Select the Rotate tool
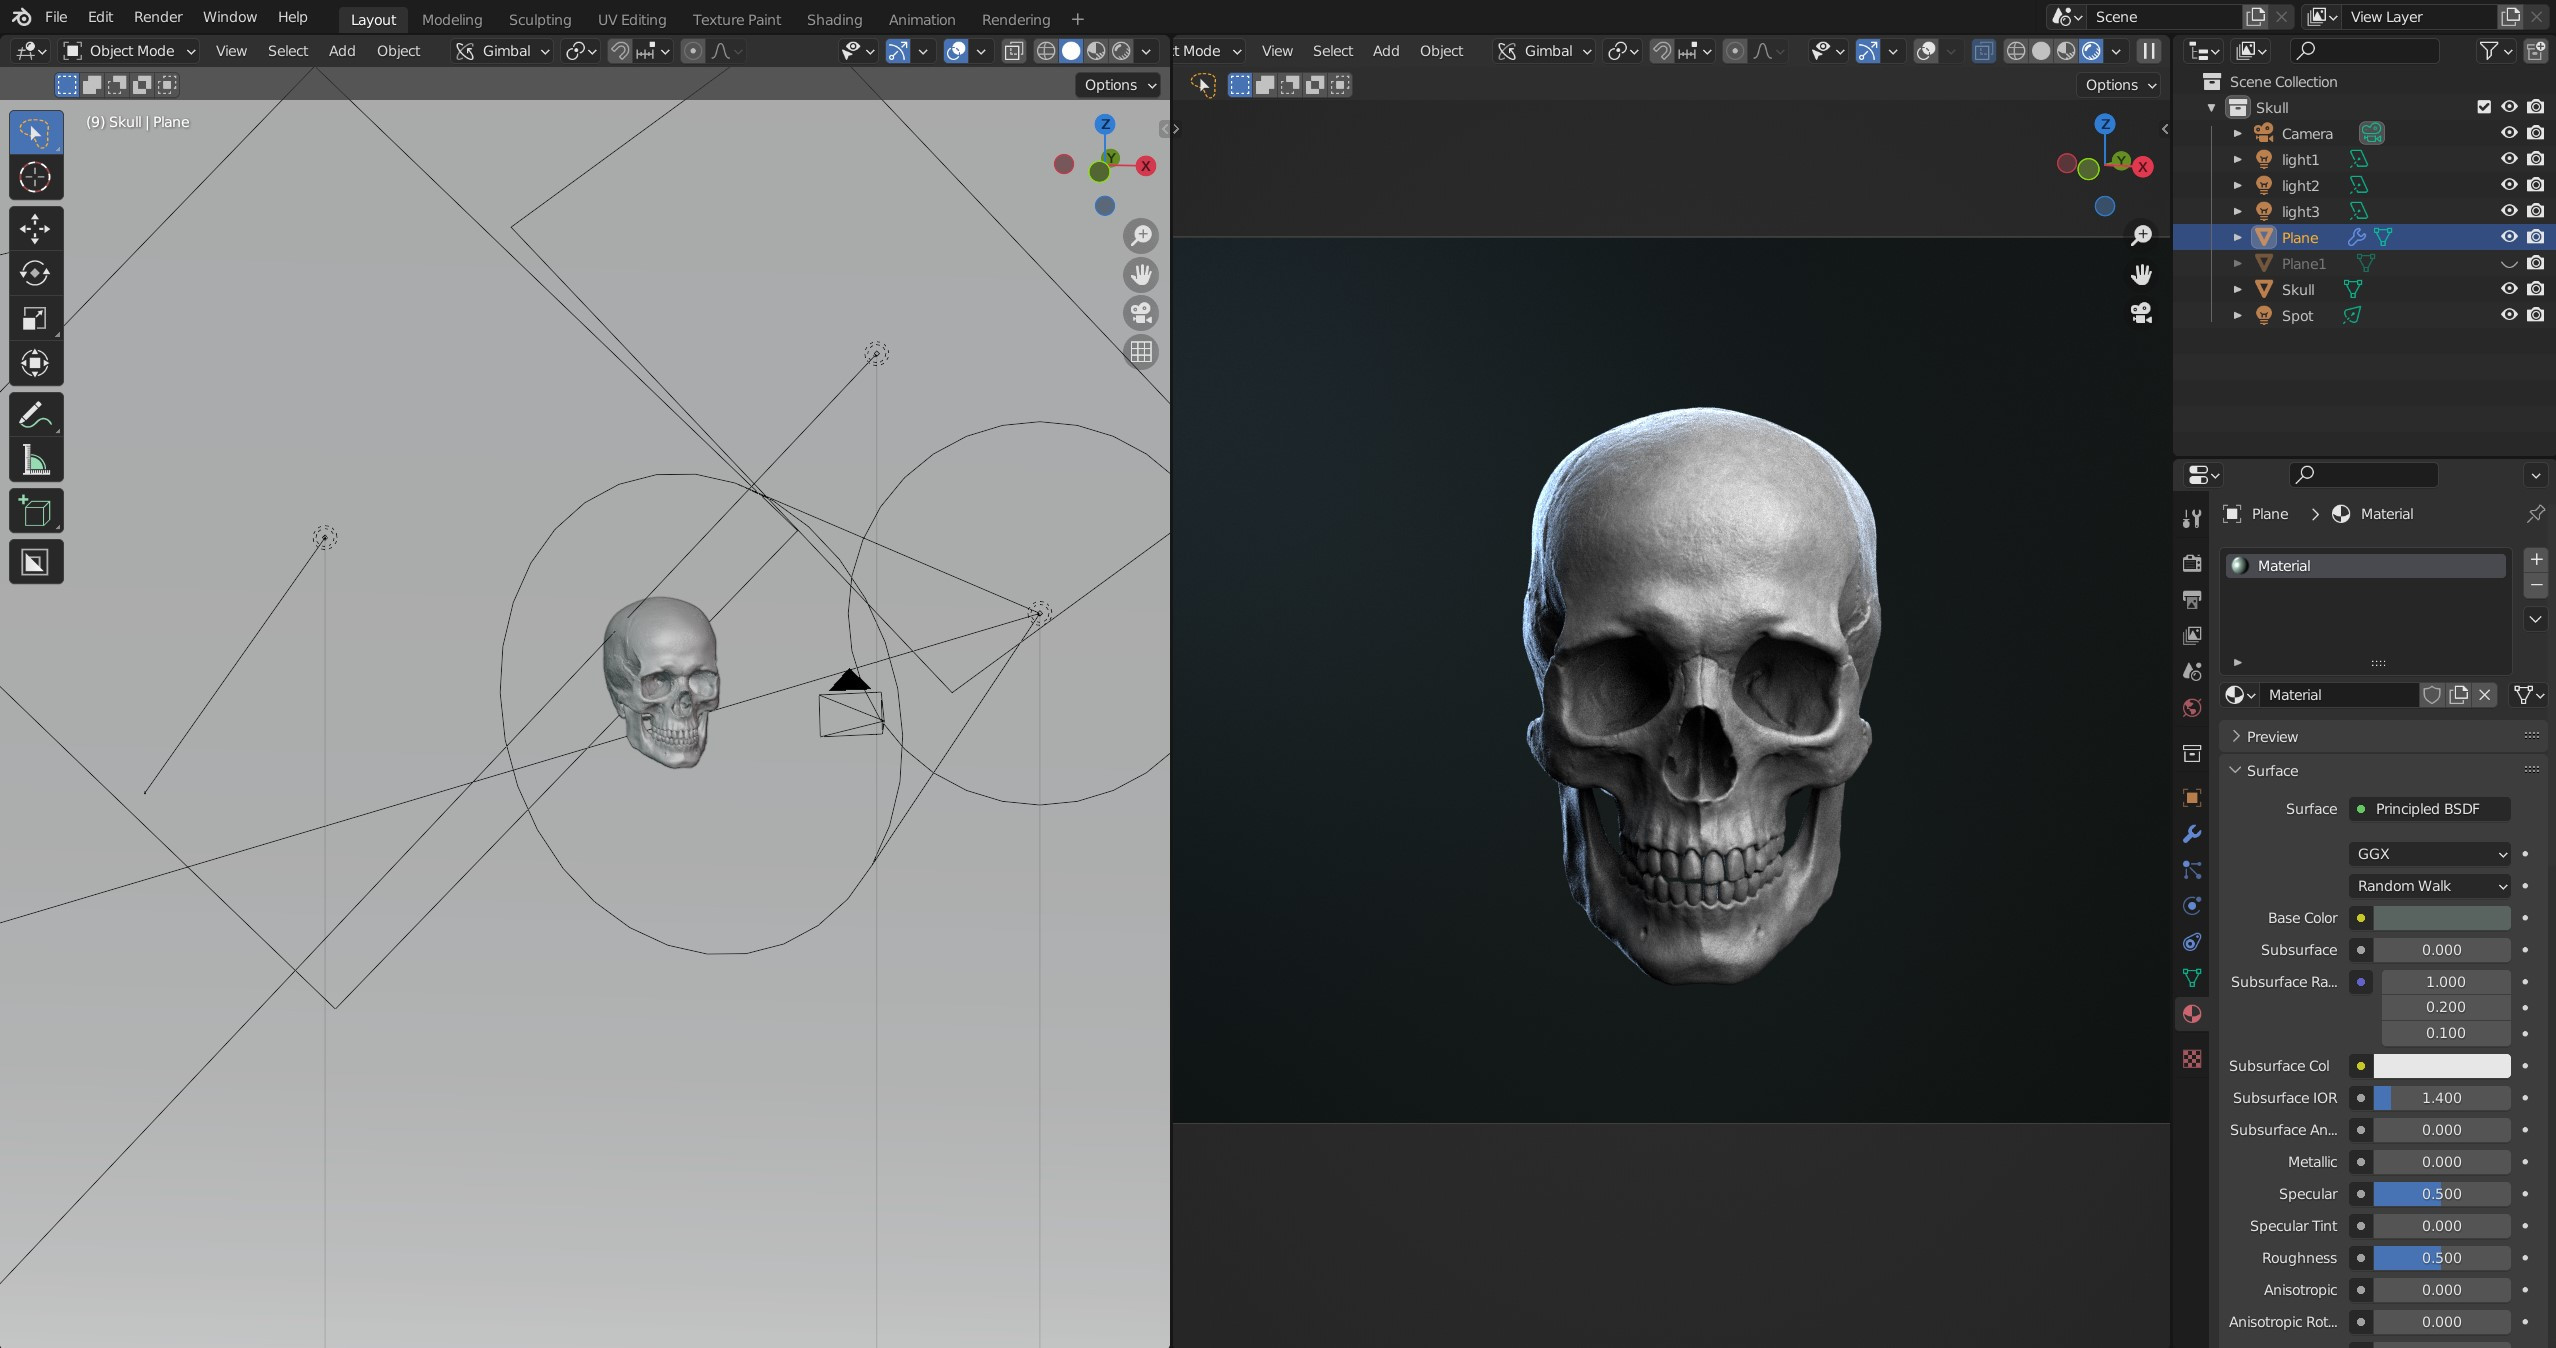Image resolution: width=2556 pixels, height=1348 pixels. pyautogui.click(x=35, y=273)
